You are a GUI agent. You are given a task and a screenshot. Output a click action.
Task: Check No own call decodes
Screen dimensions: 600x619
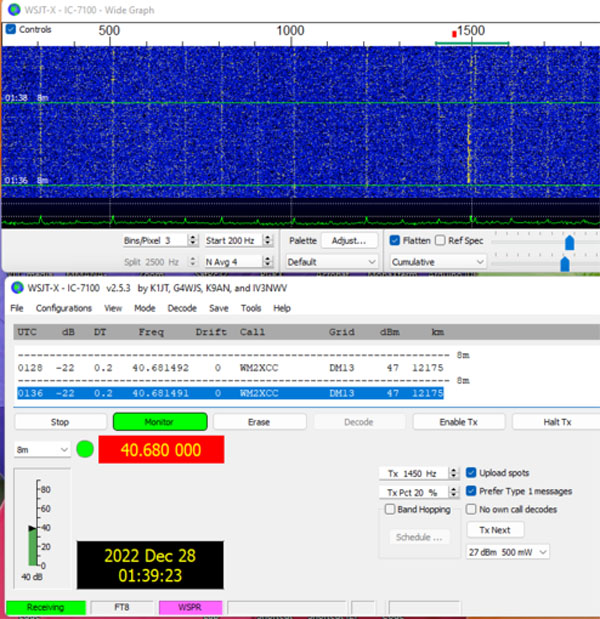tap(471, 509)
